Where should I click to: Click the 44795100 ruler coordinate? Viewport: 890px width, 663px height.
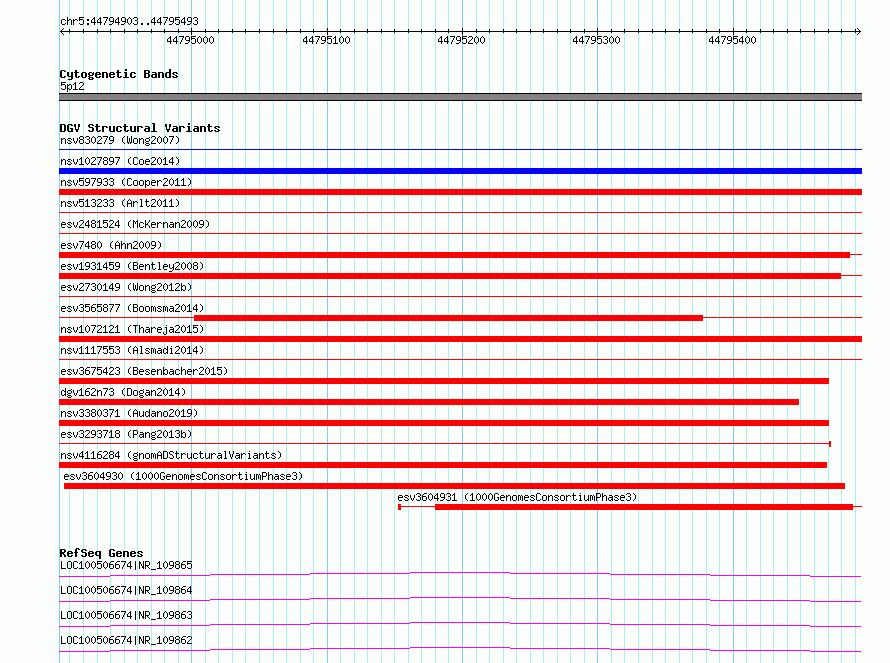point(326,40)
